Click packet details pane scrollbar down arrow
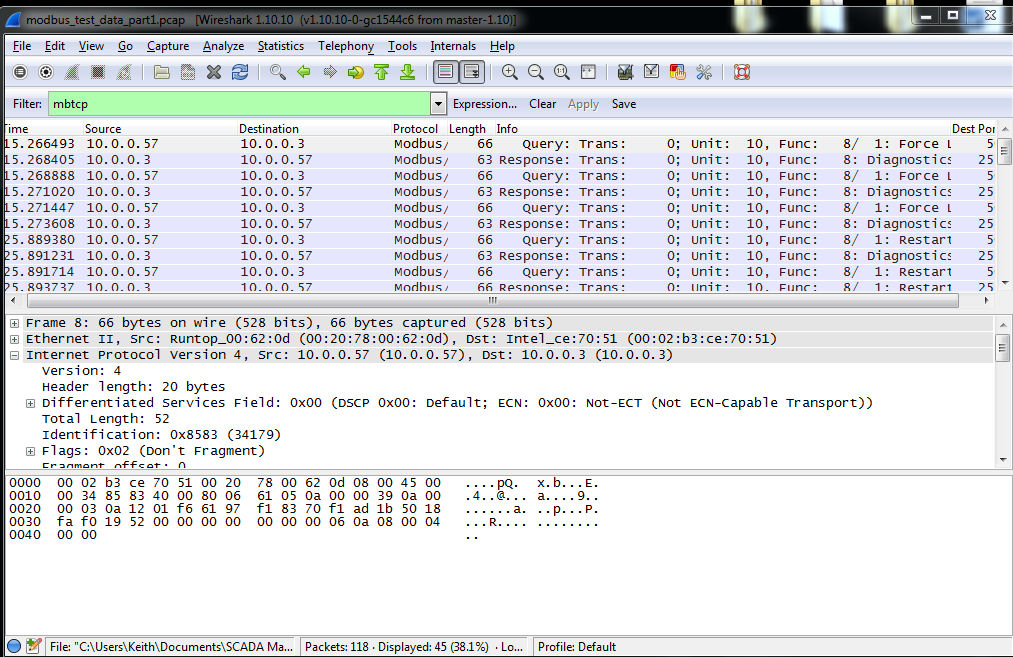Image resolution: width=1013 pixels, height=657 pixels. [x=1003, y=460]
